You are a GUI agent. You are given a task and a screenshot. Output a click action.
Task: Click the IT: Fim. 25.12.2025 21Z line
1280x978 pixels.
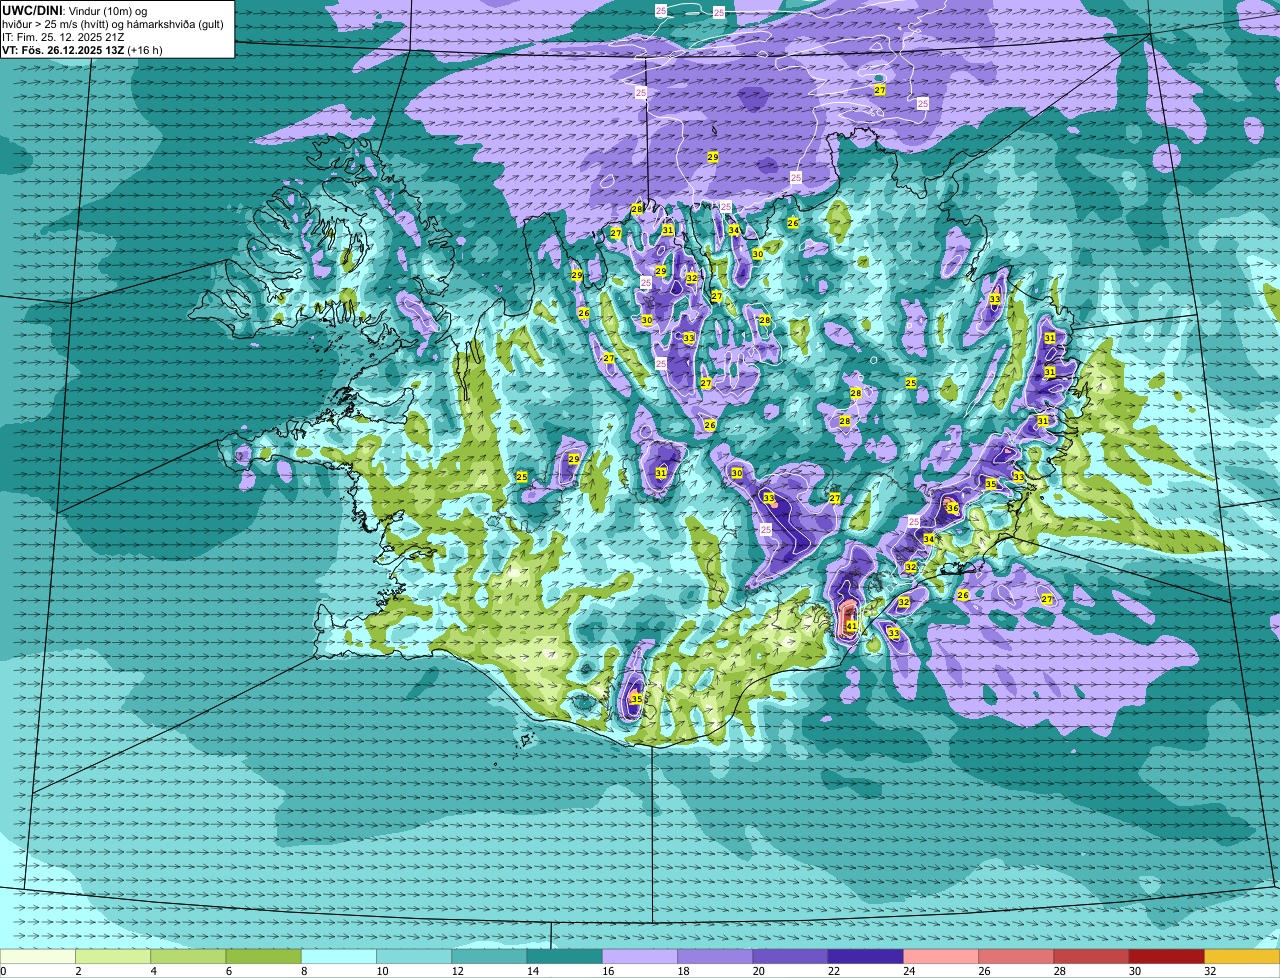click(x=63, y=37)
